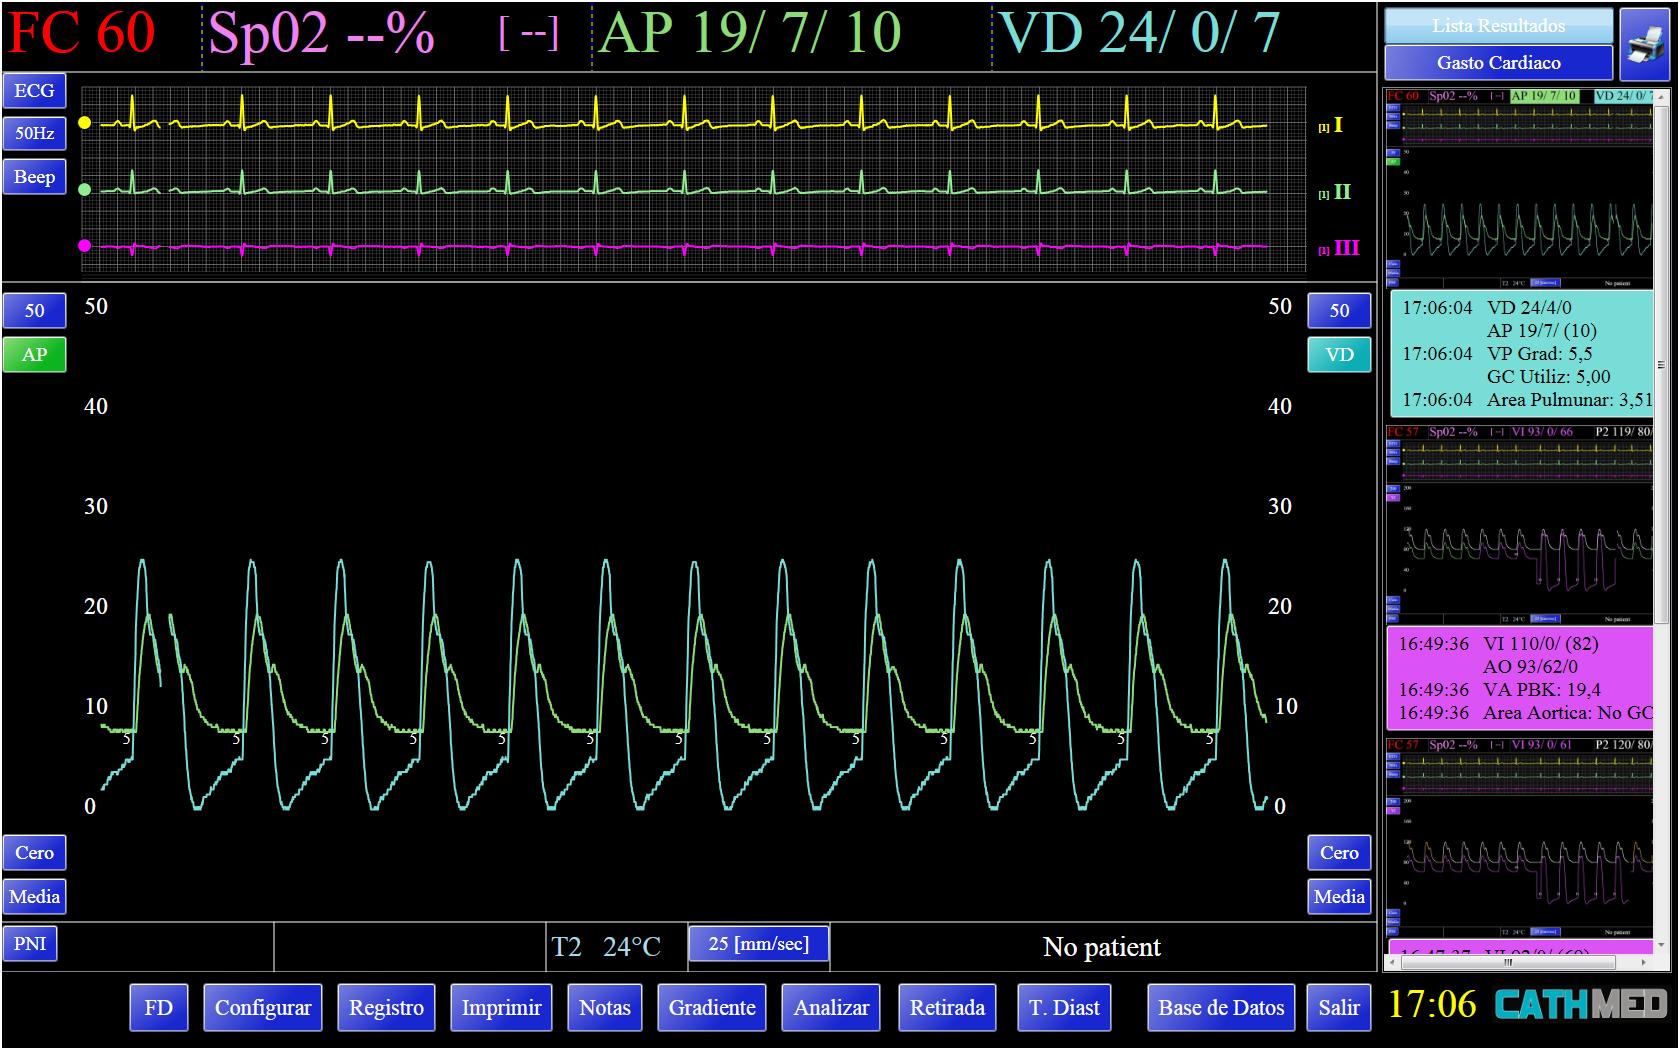Open the right channel VD selector

1338,355
